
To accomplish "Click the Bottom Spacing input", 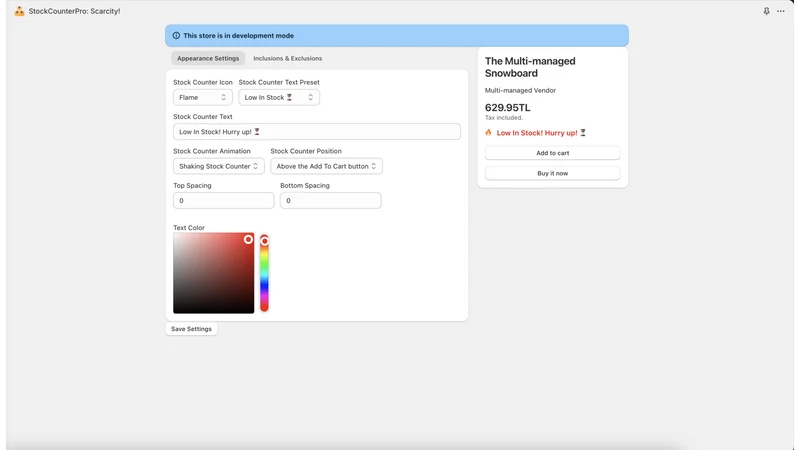I will click(330, 201).
